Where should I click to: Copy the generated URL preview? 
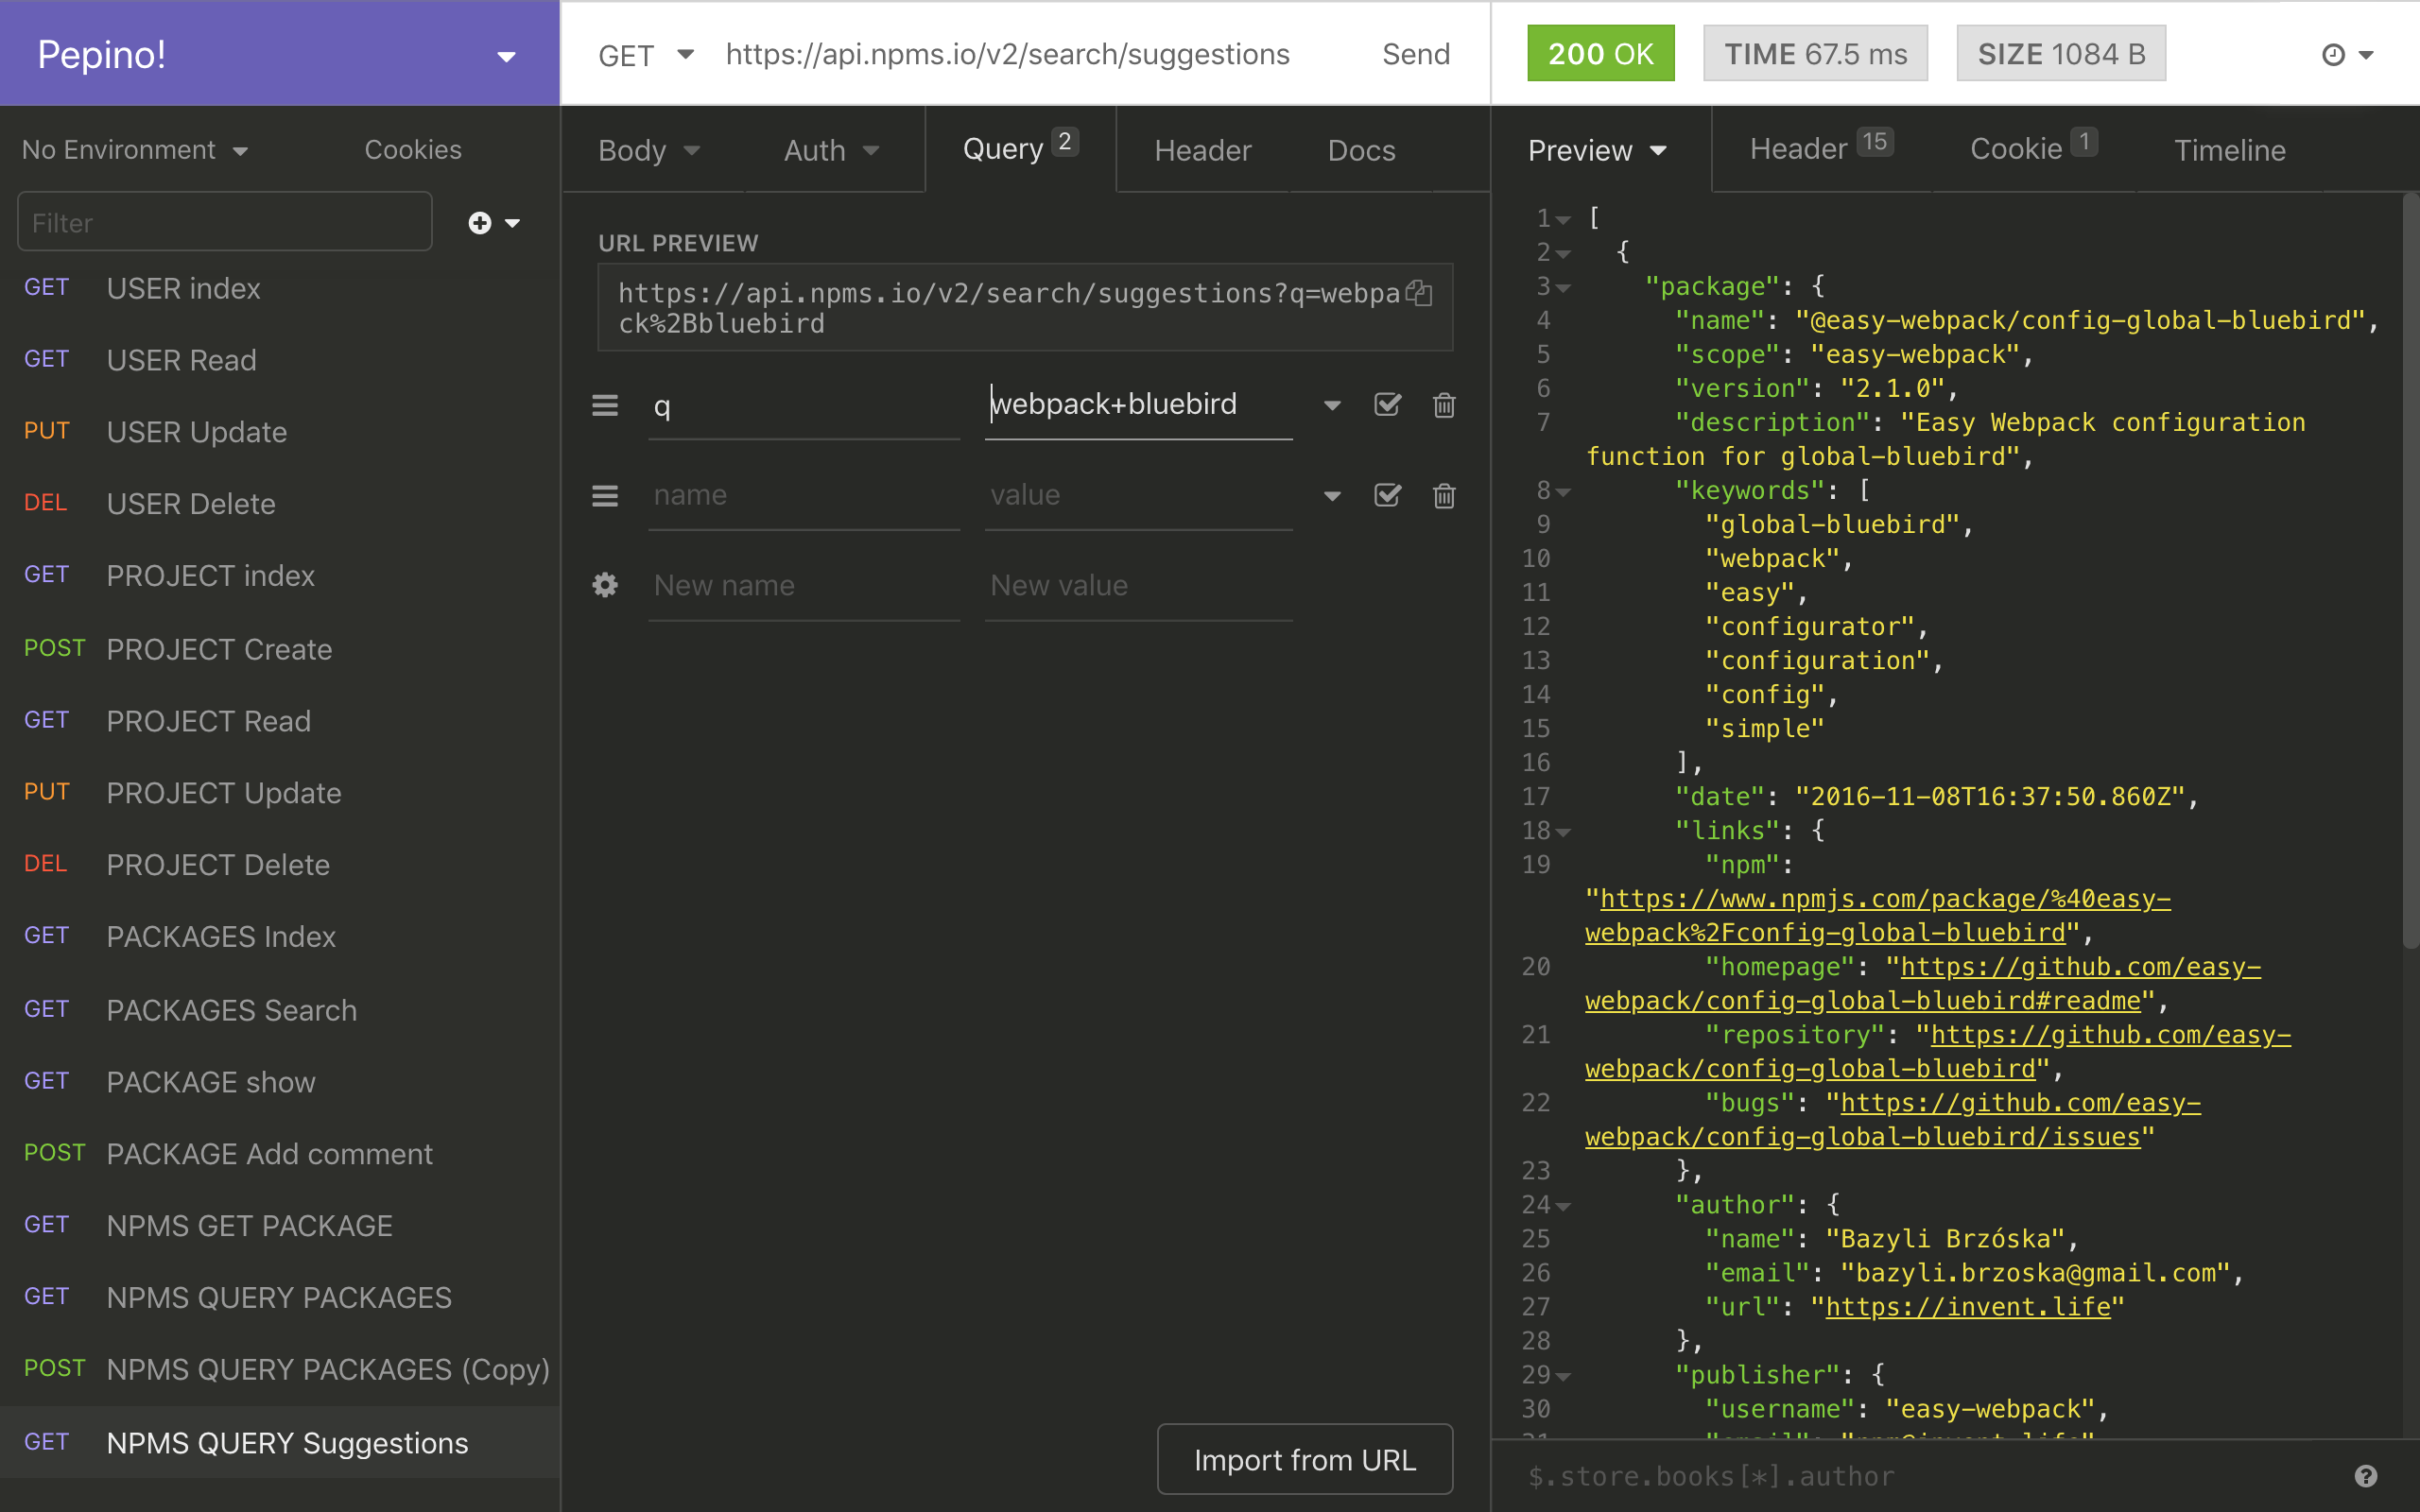pyautogui.click(x=1421, y=293)
